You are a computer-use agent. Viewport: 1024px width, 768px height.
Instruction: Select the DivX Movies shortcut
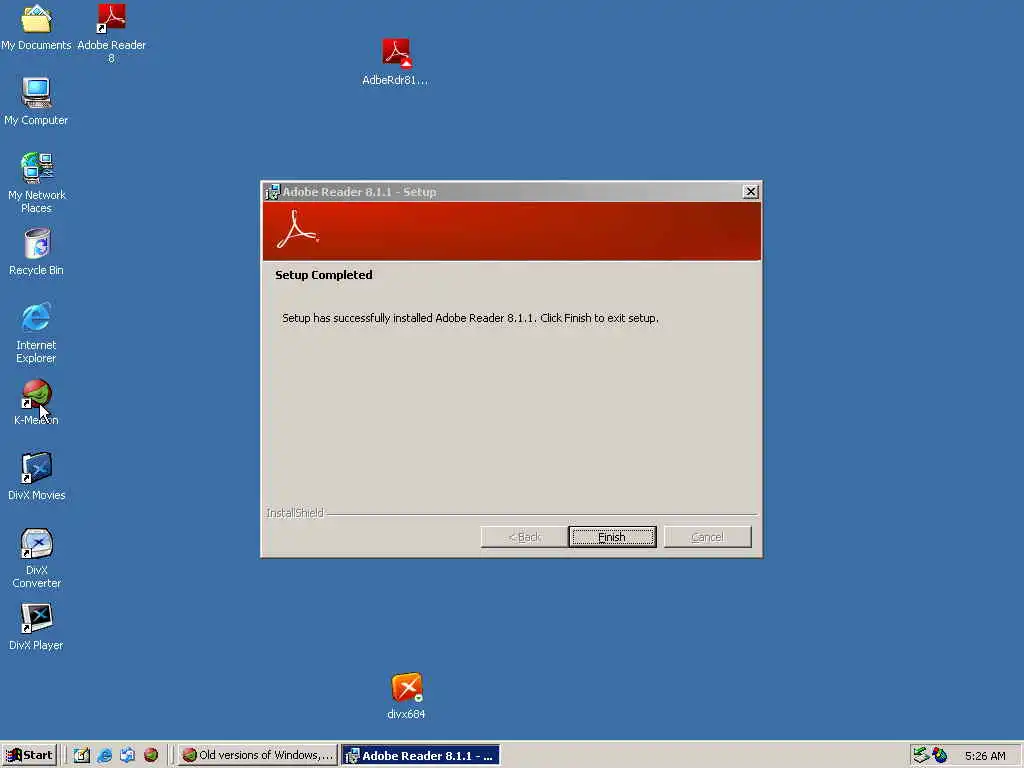37,477
